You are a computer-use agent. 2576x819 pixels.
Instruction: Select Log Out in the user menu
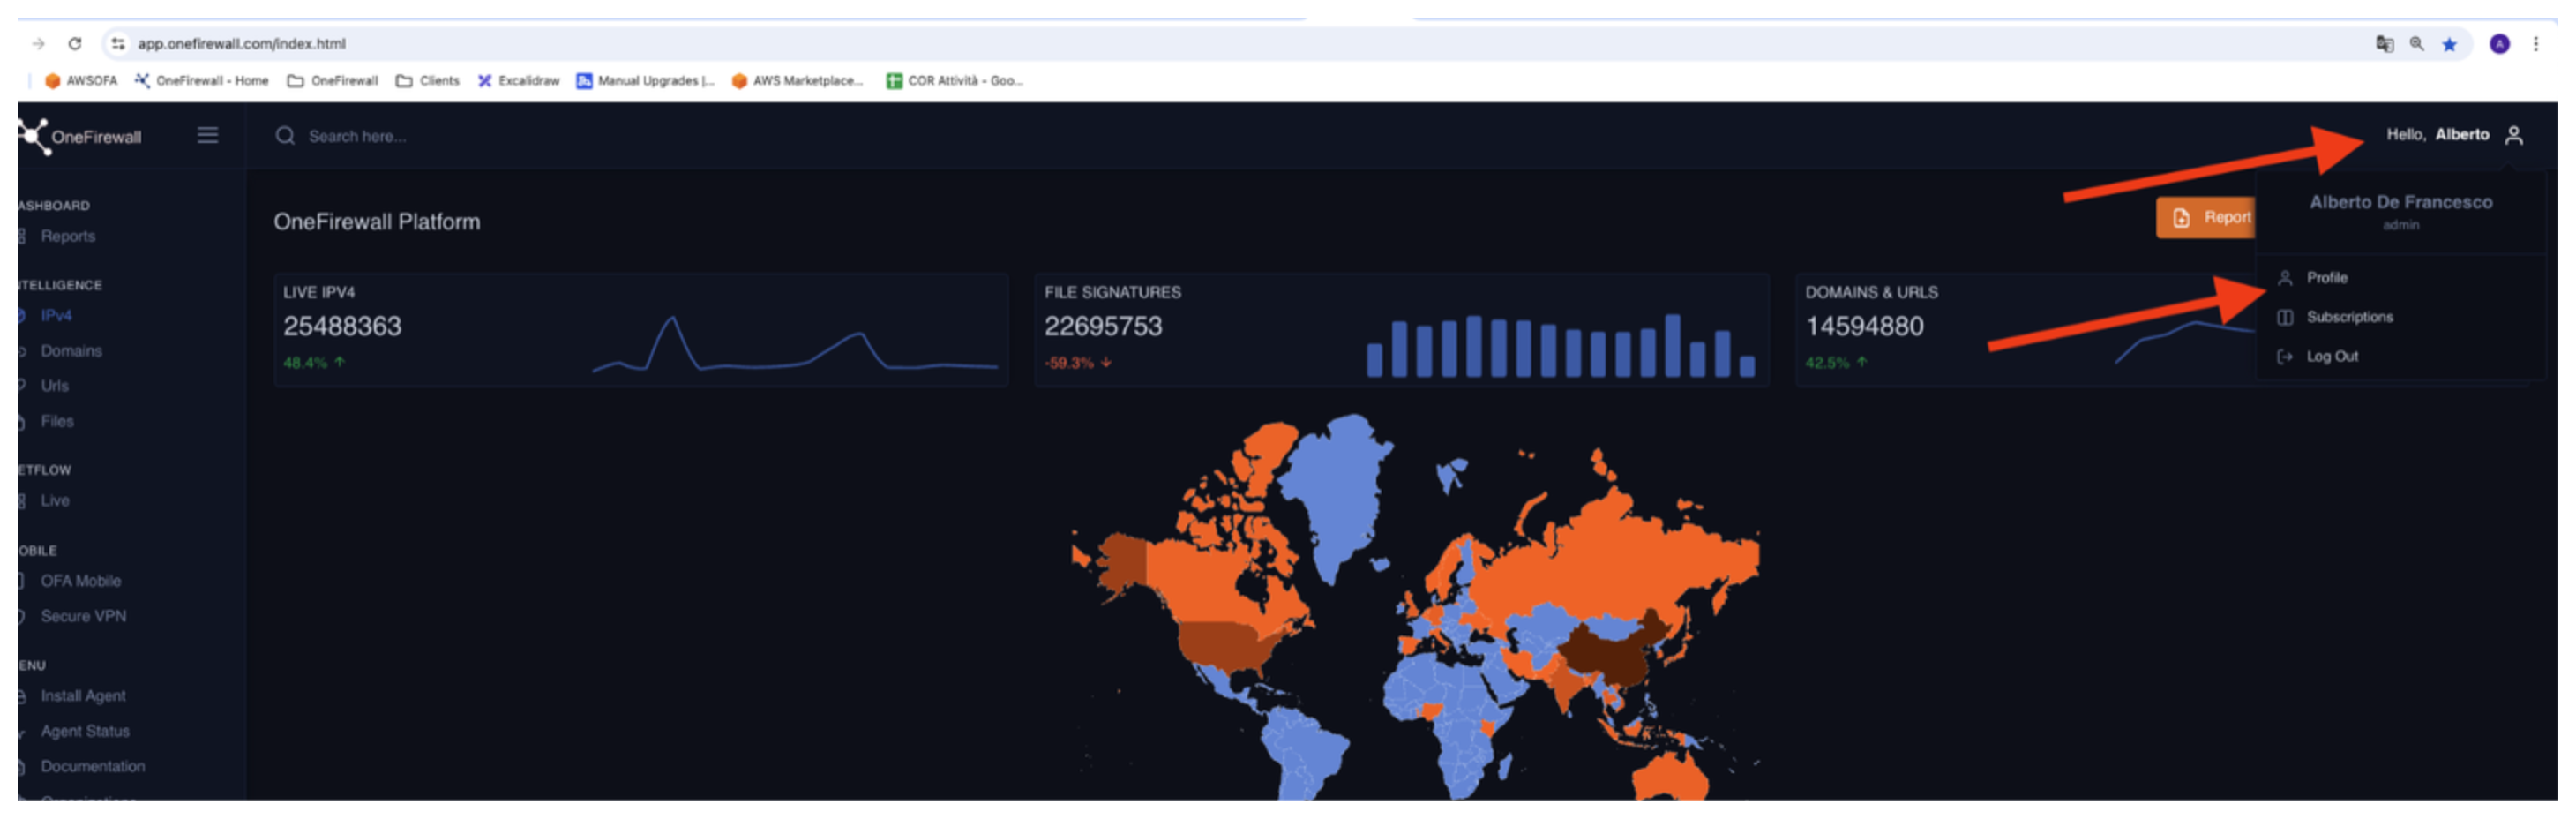click(x=2332, y=356)
